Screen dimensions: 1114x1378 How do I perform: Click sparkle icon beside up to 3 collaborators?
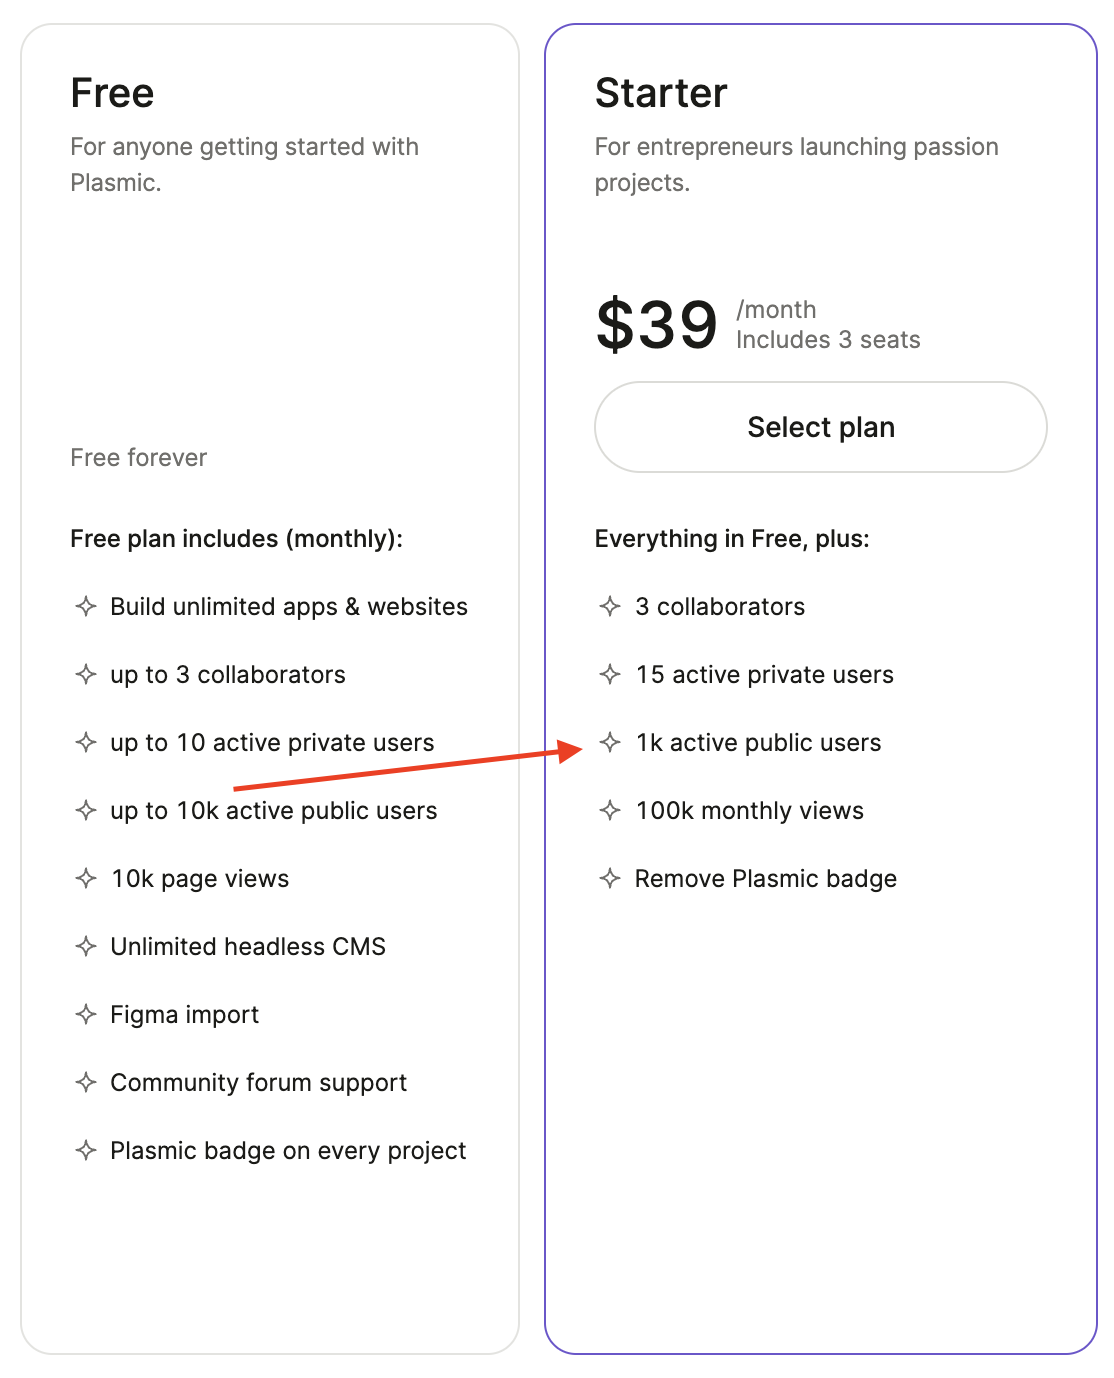pyautogui.click(x=86, y=674)
